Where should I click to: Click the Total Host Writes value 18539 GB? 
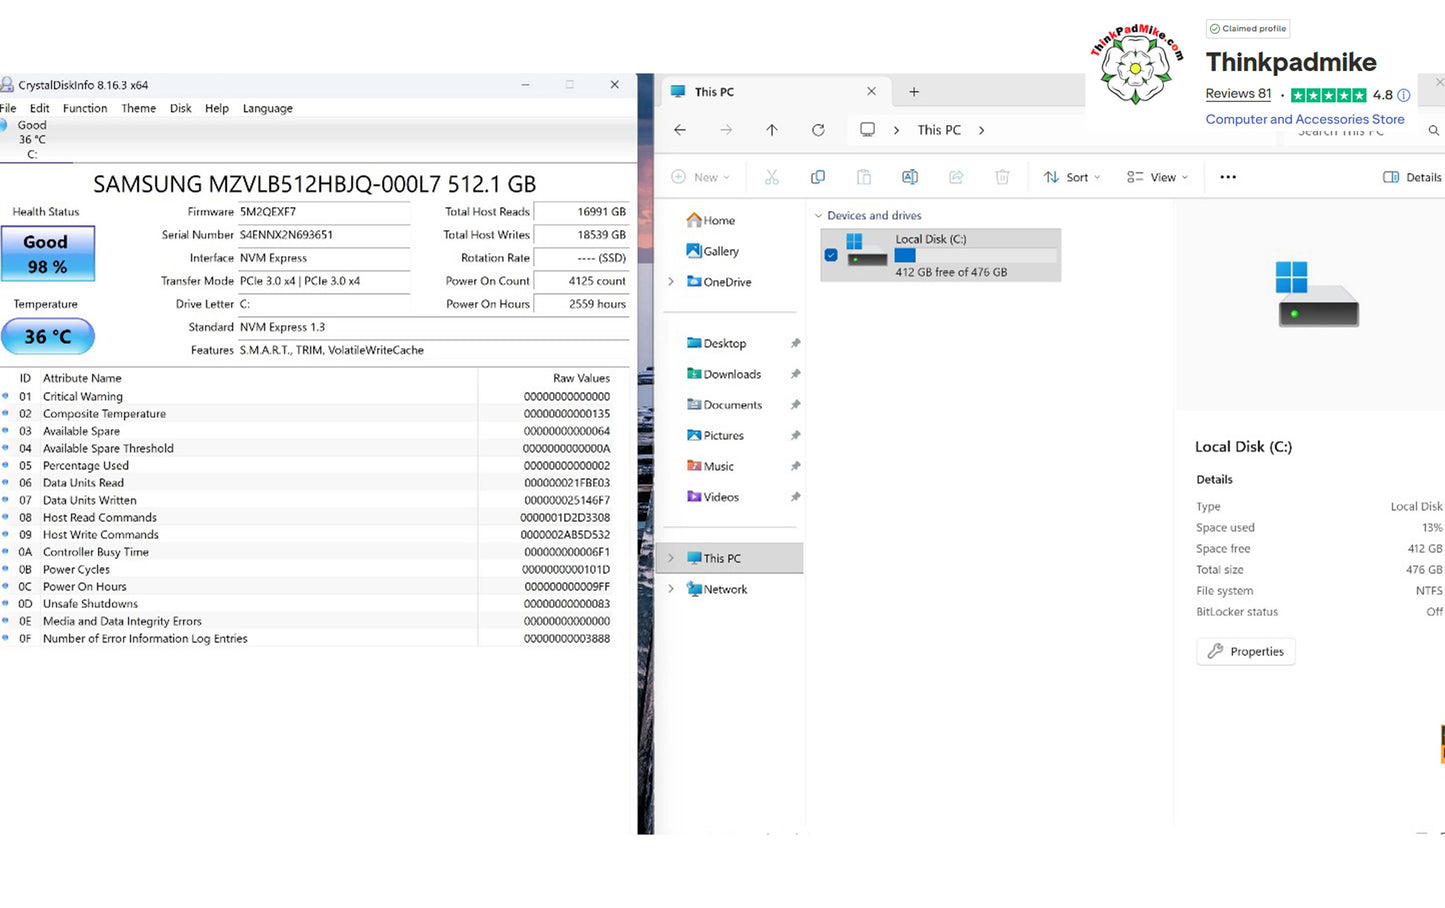581,235
